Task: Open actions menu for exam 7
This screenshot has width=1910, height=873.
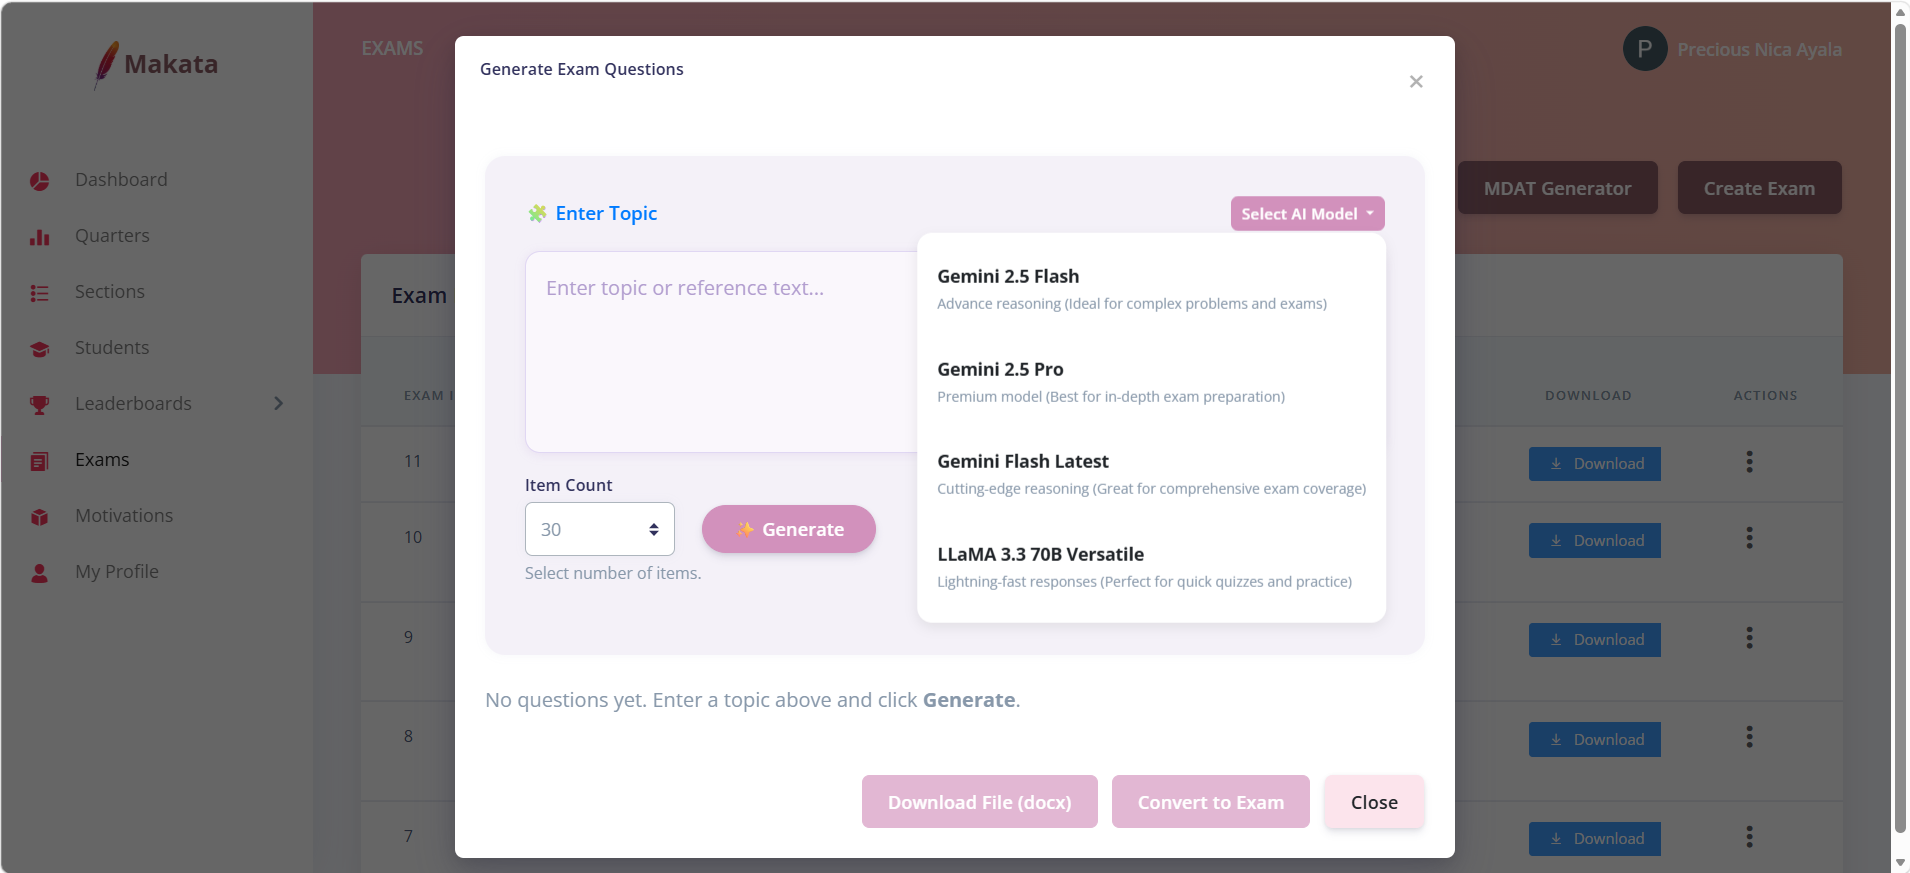Action: [1749, 837]
